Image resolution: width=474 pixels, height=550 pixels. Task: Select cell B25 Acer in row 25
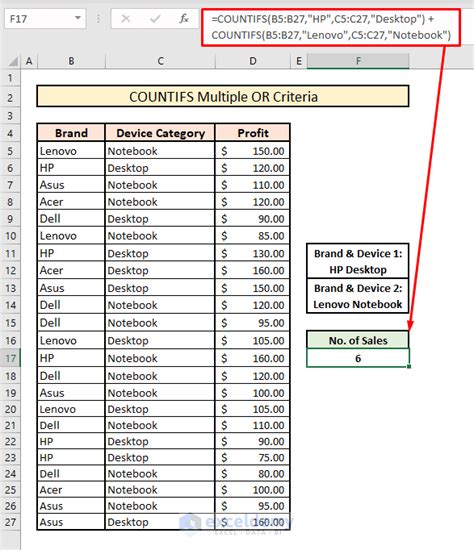click(71, 489)
